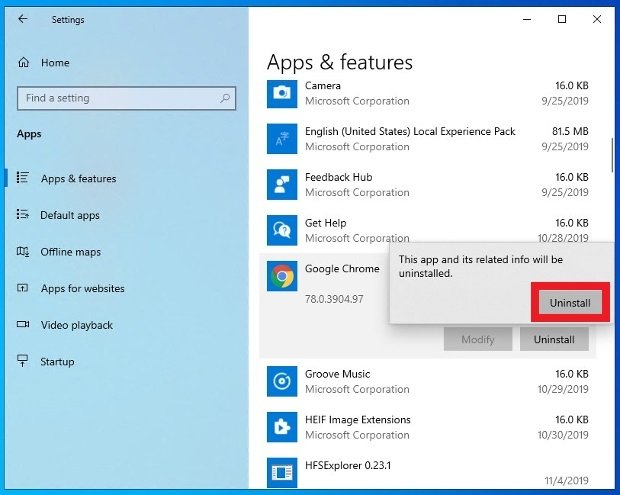This screenshot has height=495, width=620.
Task: Click the Feedback Hub app icon
Action: (x=282, y=185)
